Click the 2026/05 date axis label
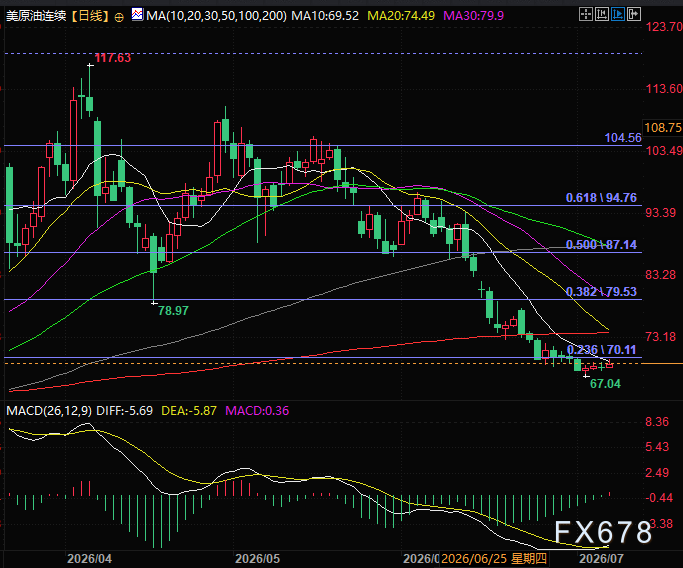 [257, 559]
